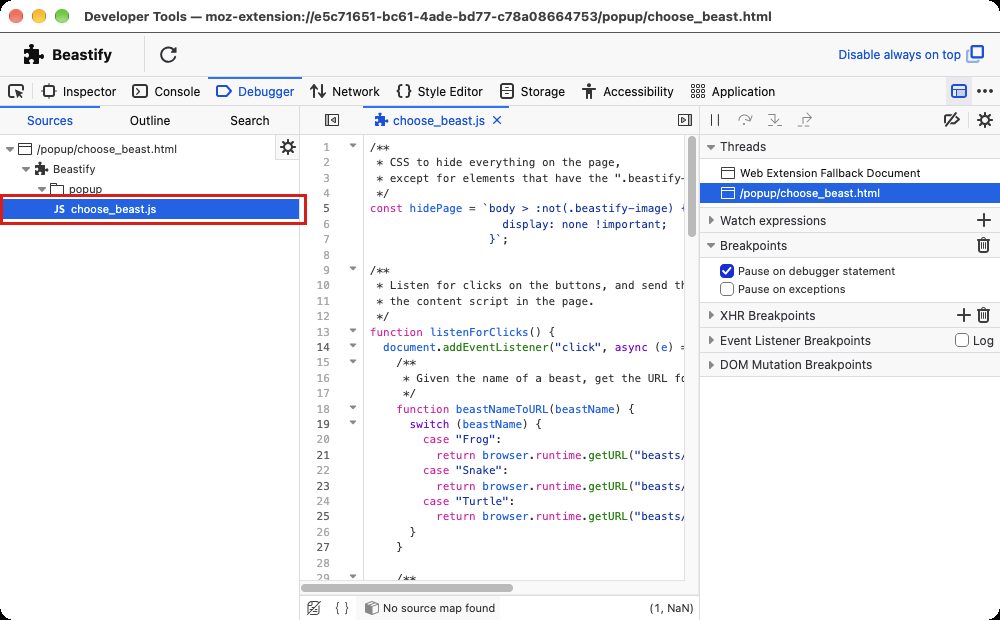Expand the XHR Breakpoints section

pos(711,315)
